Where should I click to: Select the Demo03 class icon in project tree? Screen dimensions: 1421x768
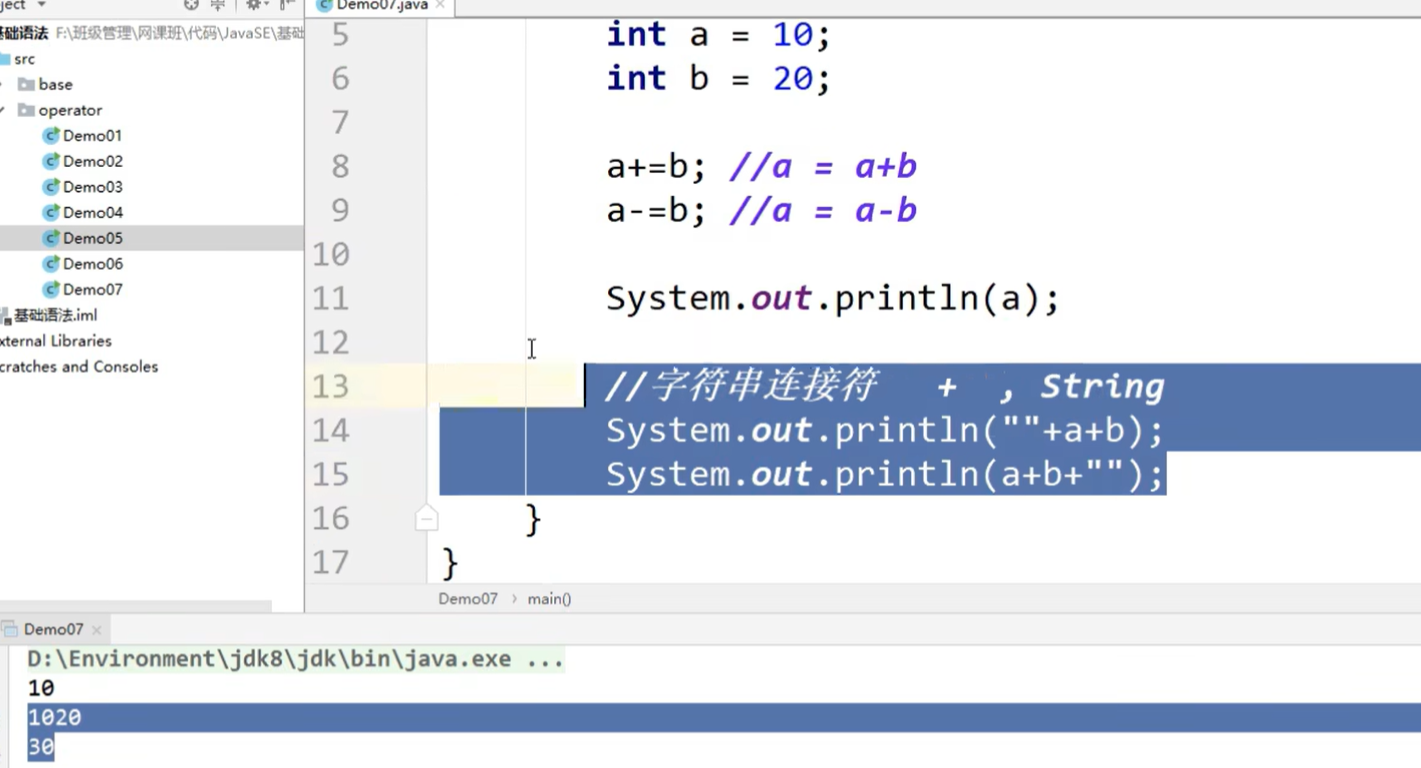pyautogui.click(x=51, y=187)
